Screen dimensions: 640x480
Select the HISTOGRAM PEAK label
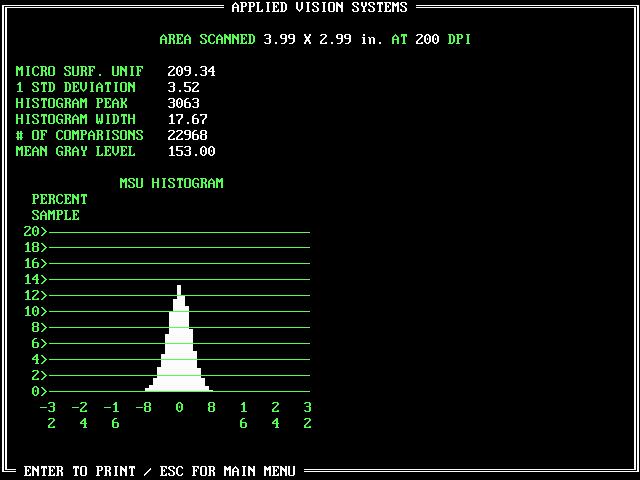tap(71, 103)
